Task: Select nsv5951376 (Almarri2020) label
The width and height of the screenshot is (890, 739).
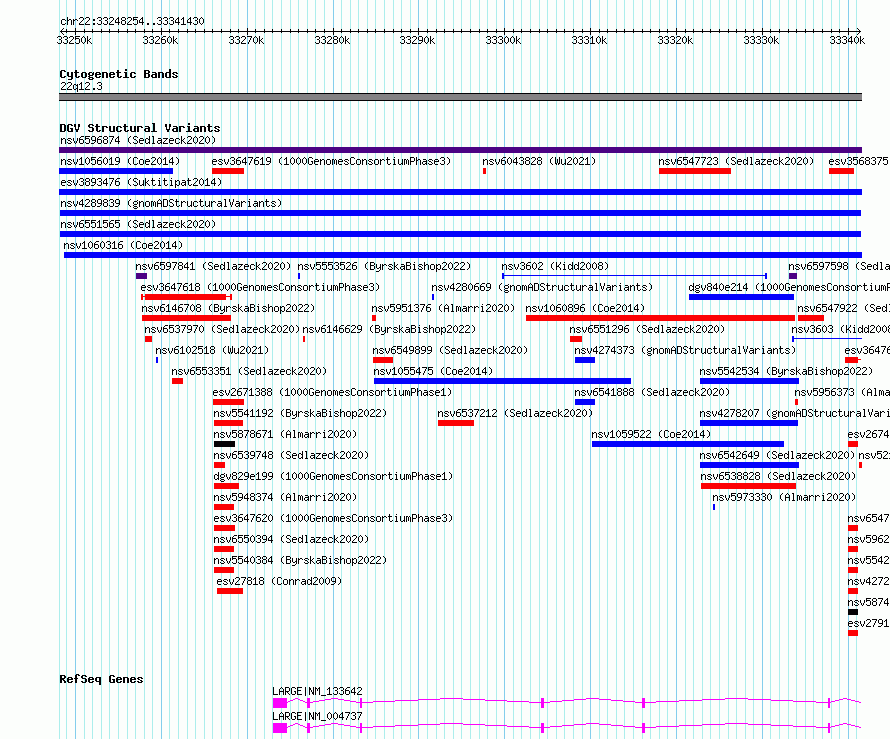Action: pyautogui.click(x=443, y=308)
